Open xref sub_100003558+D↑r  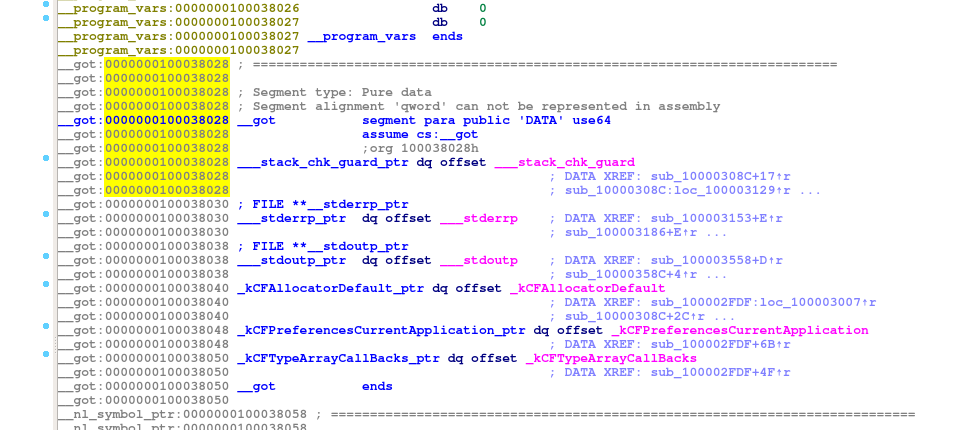click(x=717, y=260)
